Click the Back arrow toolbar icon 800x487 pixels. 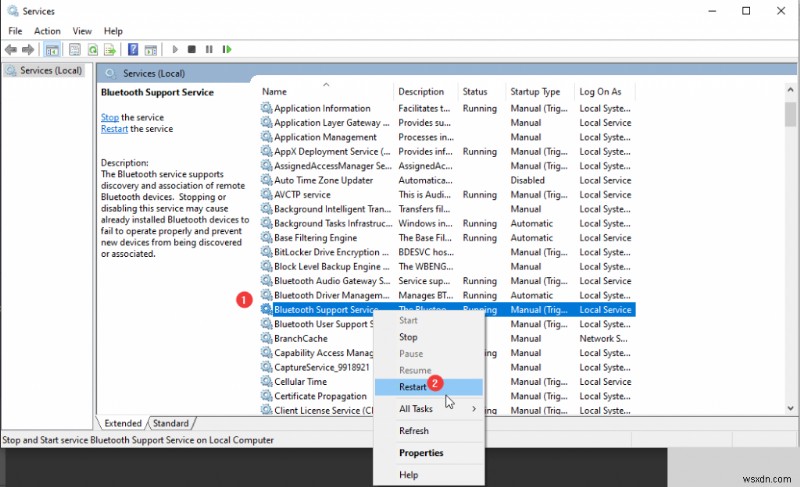tap(11, 49)
